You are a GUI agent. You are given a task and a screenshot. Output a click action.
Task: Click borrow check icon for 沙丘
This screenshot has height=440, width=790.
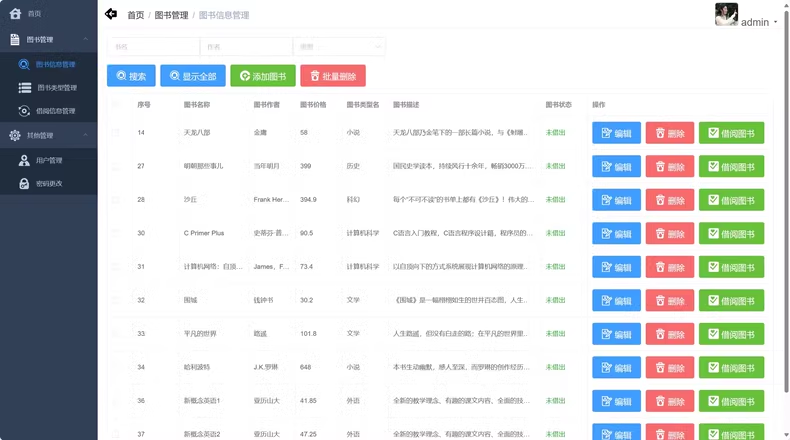[713, 200]
